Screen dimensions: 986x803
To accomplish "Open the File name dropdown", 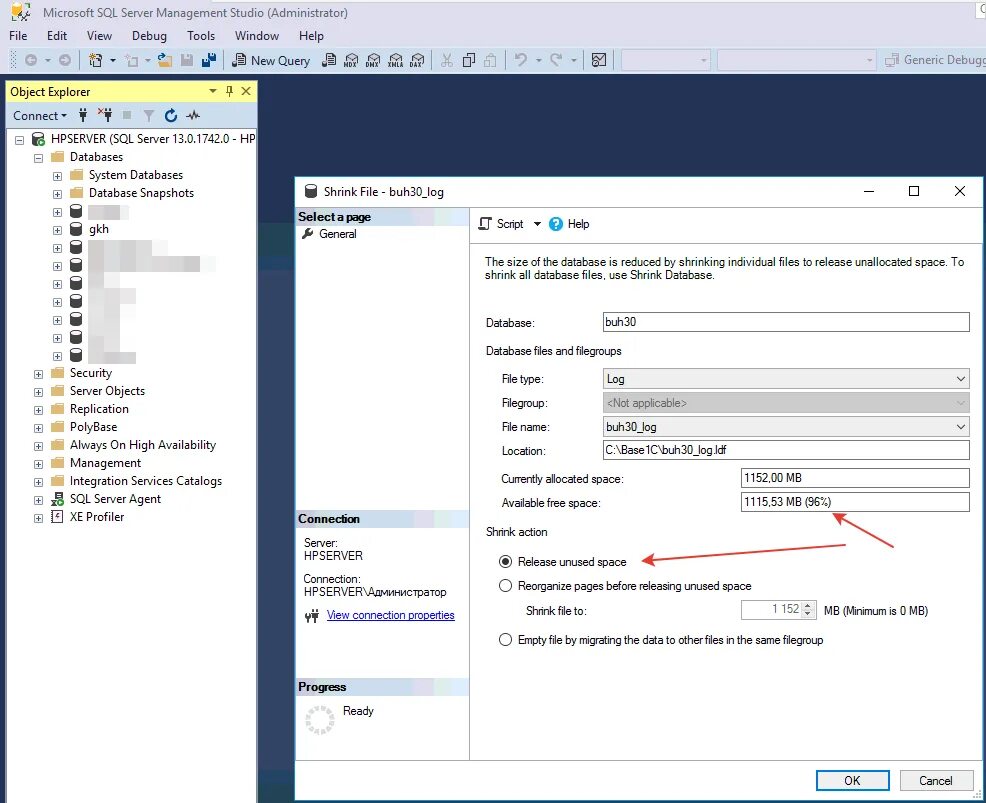I will pyautogui.click(x=960, y=426).
